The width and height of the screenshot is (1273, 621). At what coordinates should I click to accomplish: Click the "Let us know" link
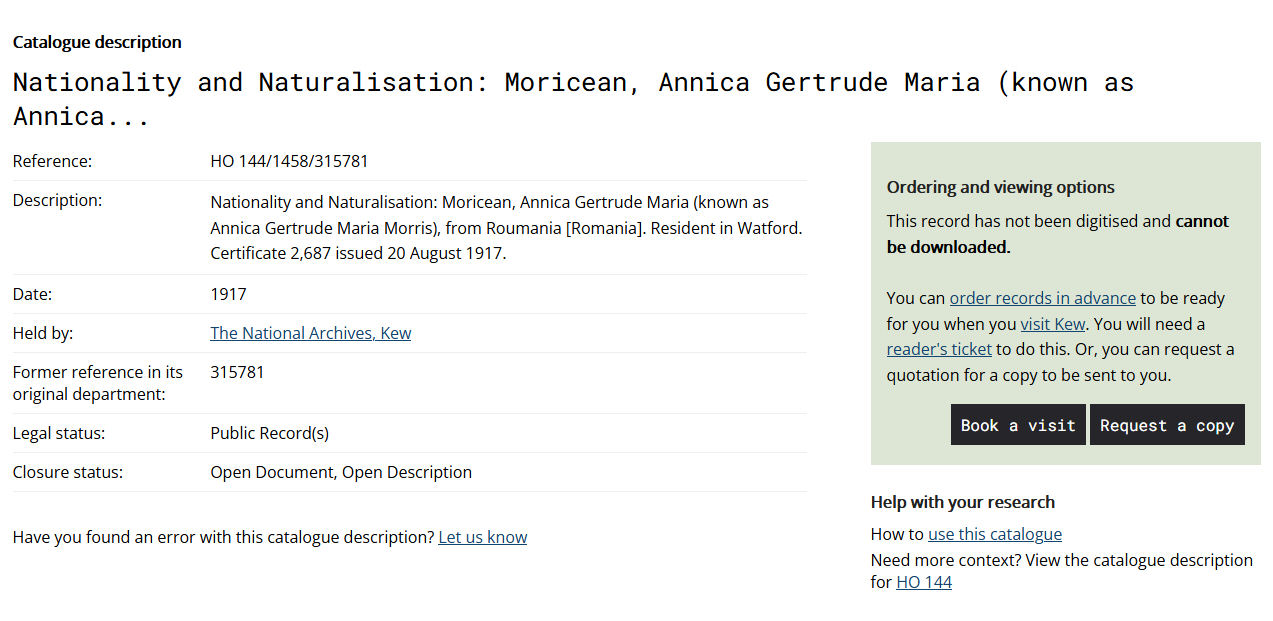tap(482, 537)
